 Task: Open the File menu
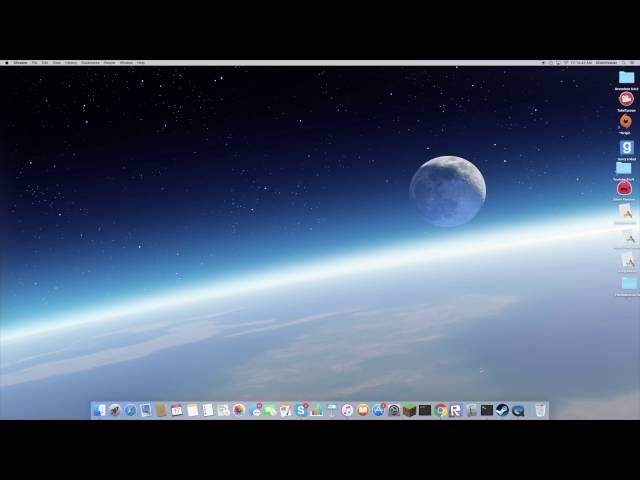(x=34, y=62)
